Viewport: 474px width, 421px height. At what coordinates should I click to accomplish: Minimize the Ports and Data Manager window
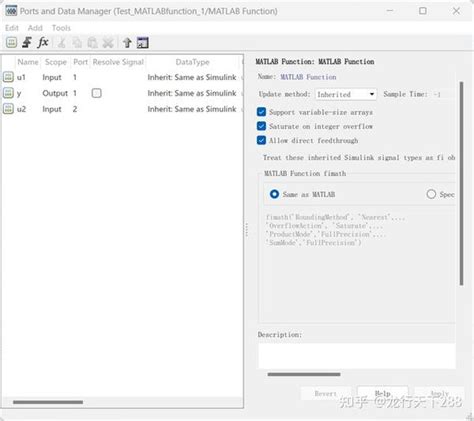pyautogui.click(x=390, y=11)
